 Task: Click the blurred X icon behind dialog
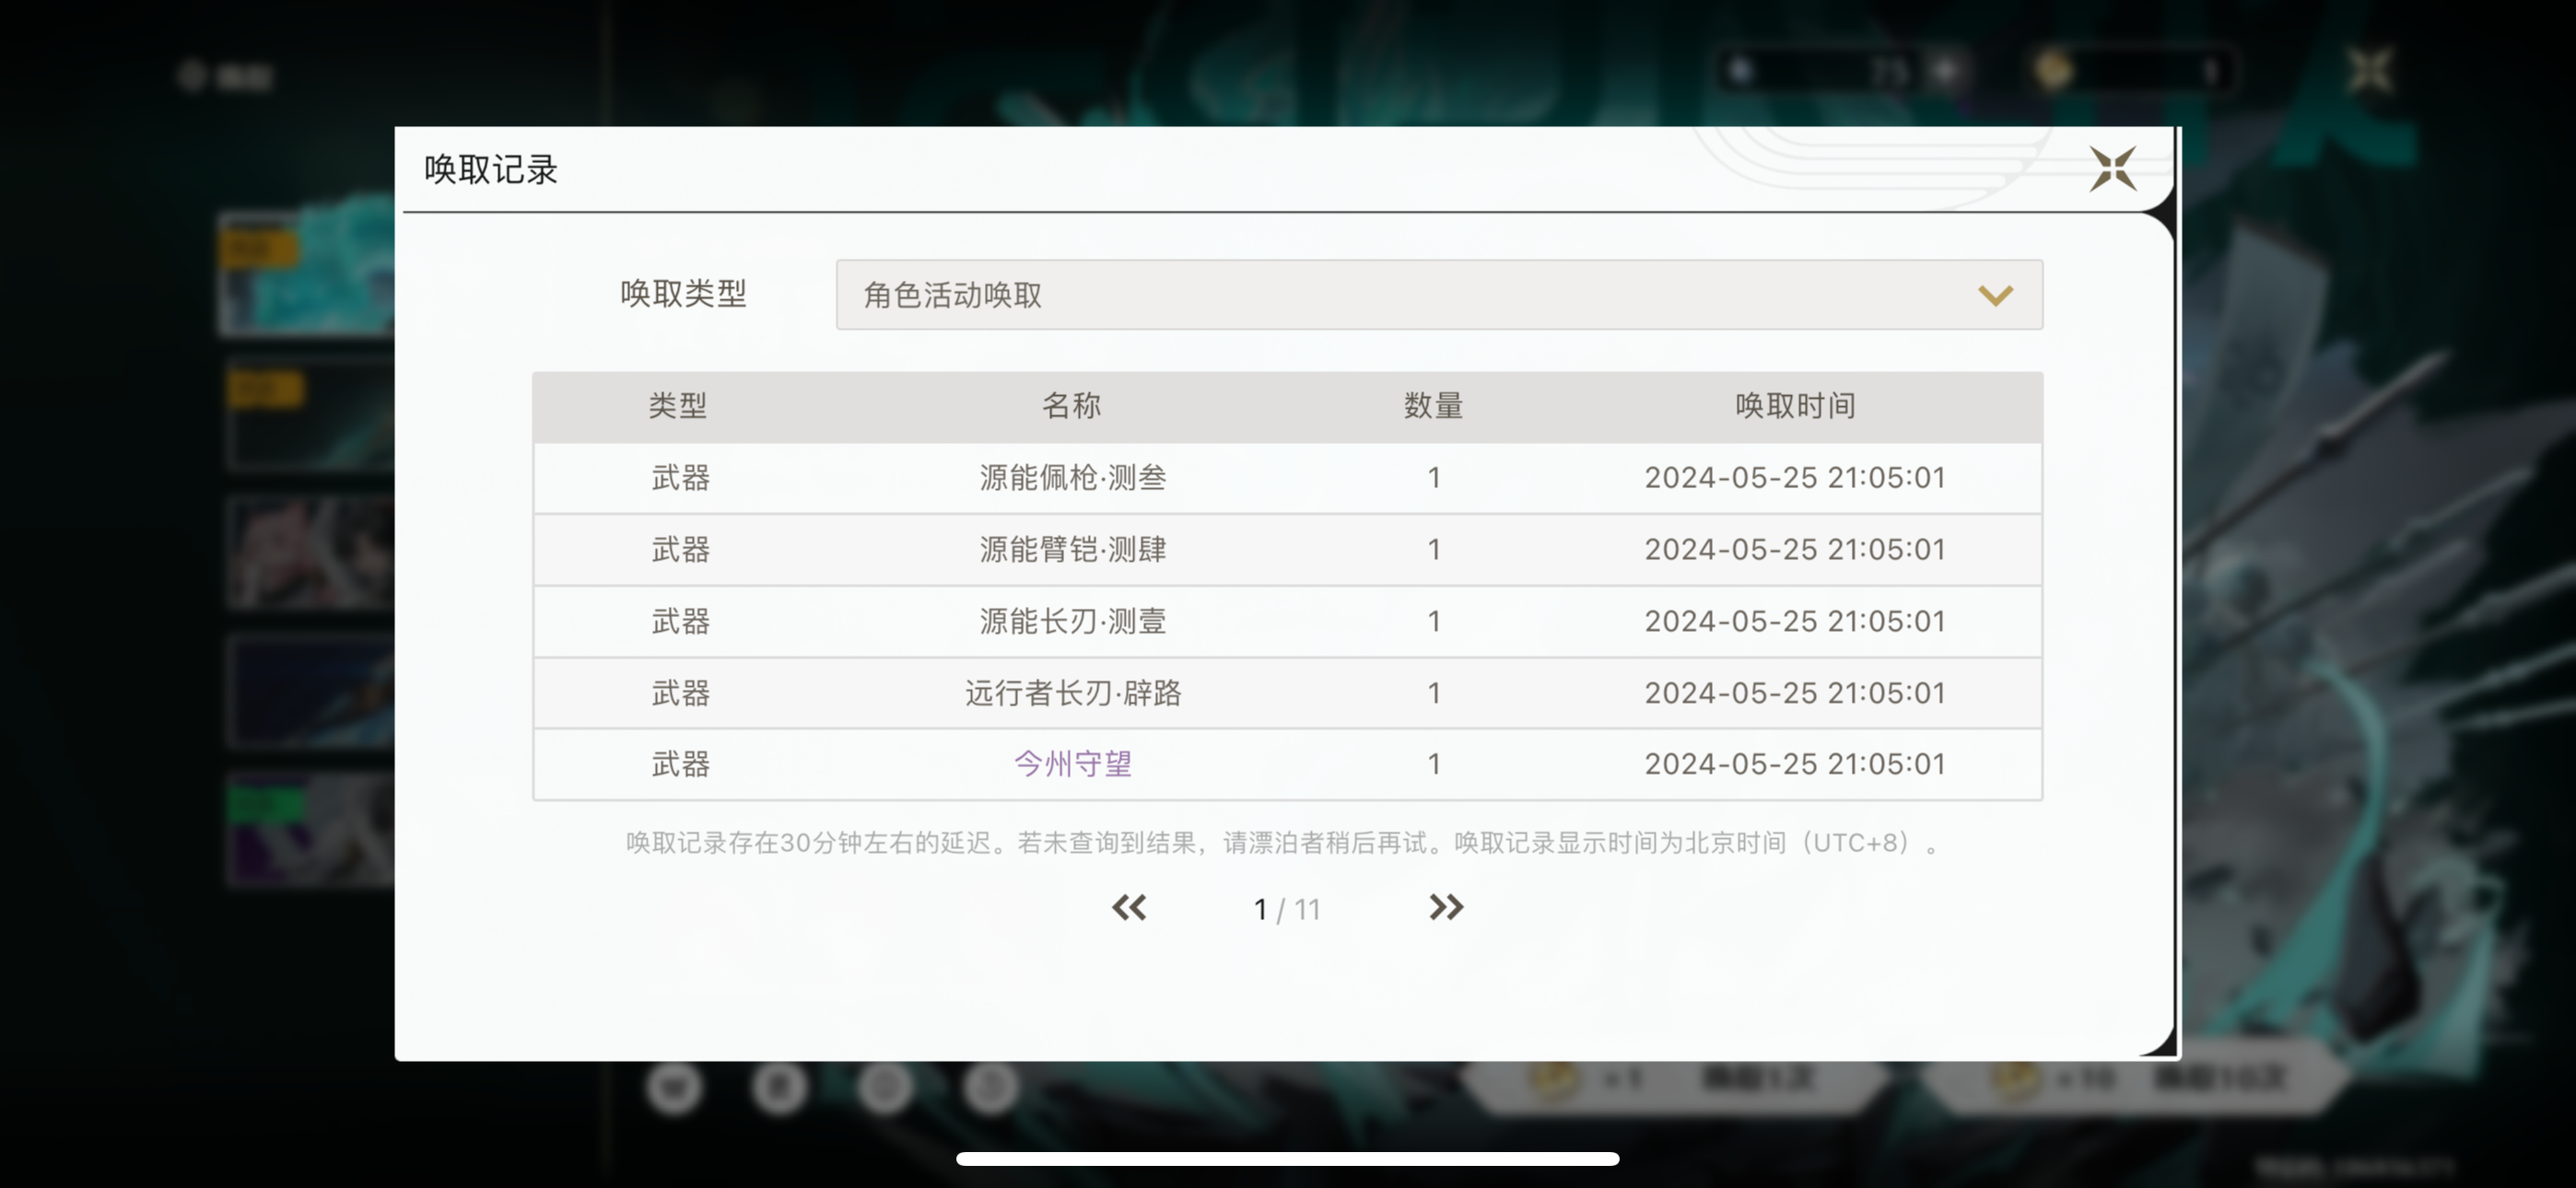tap(2369, 71)
